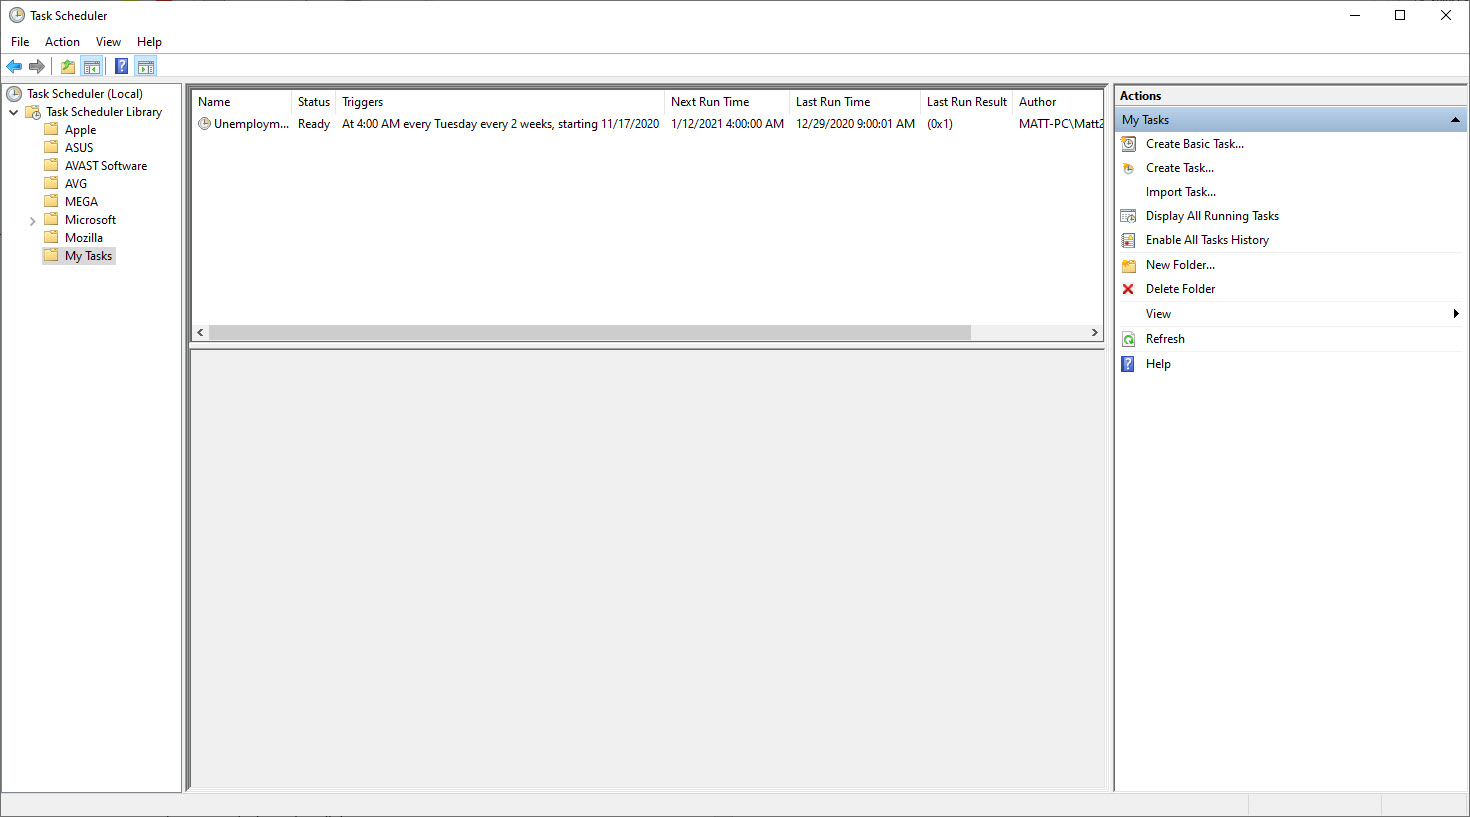Sort by the Author column header
1470x817 pixels.
tap(1058, 102)
